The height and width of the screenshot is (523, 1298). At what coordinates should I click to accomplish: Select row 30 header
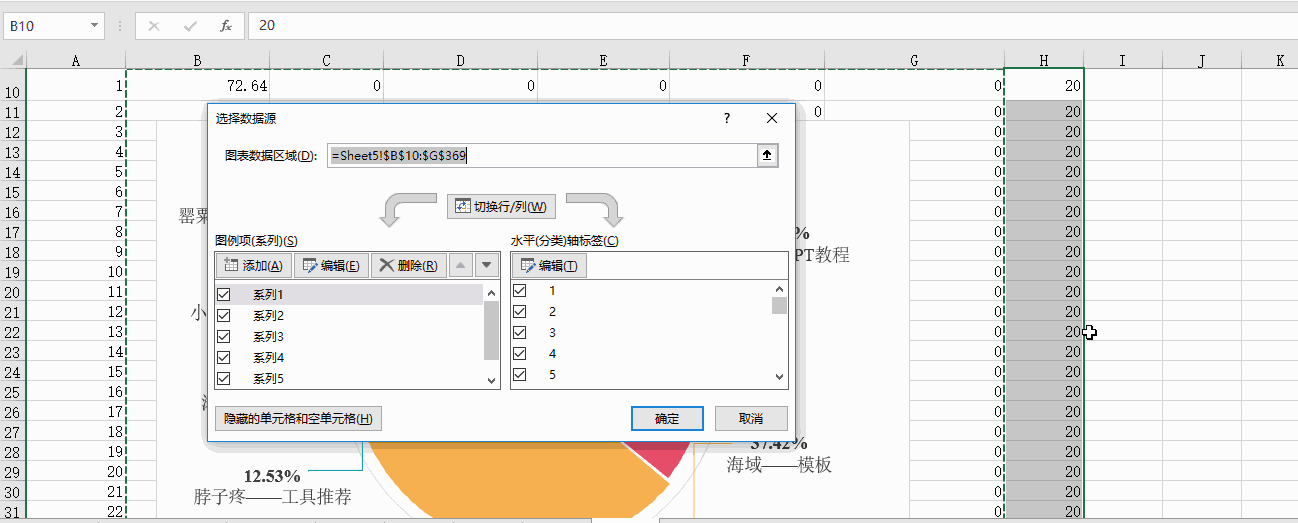click(13, 492)
